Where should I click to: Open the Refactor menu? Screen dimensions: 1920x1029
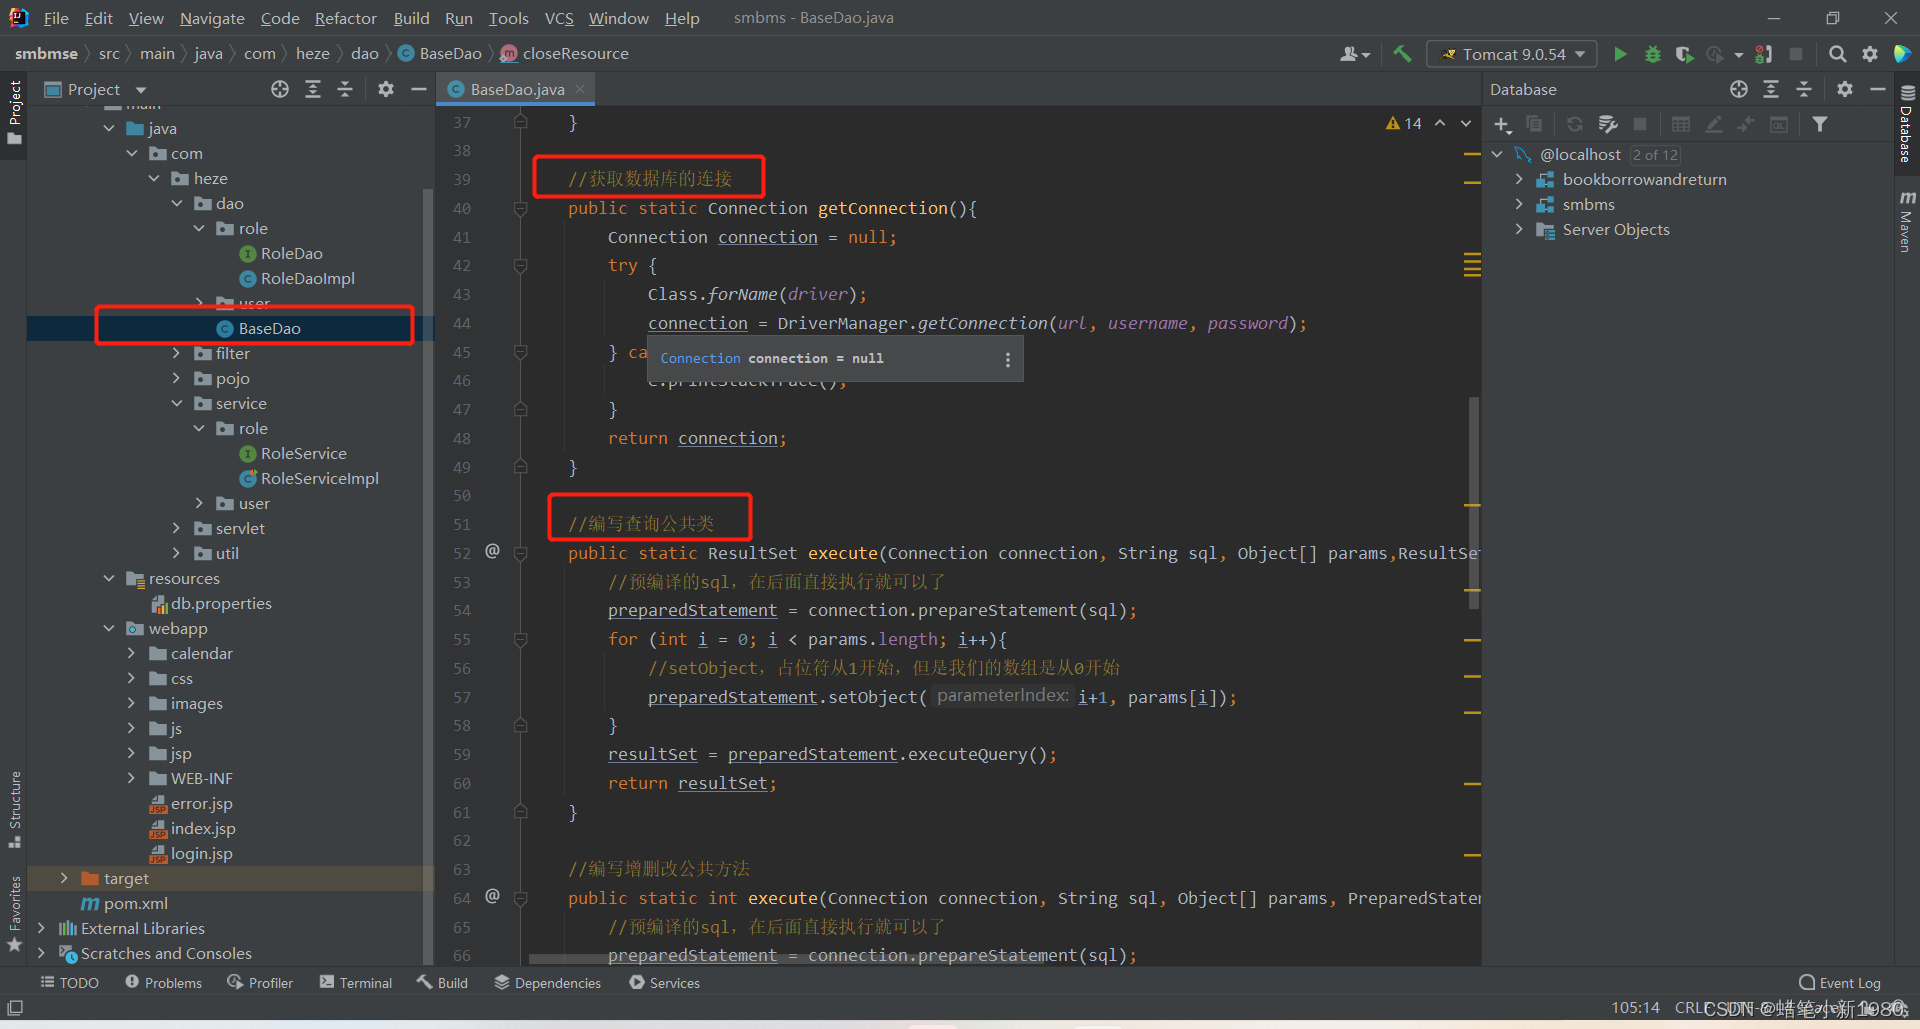click(x=346, y=18)
